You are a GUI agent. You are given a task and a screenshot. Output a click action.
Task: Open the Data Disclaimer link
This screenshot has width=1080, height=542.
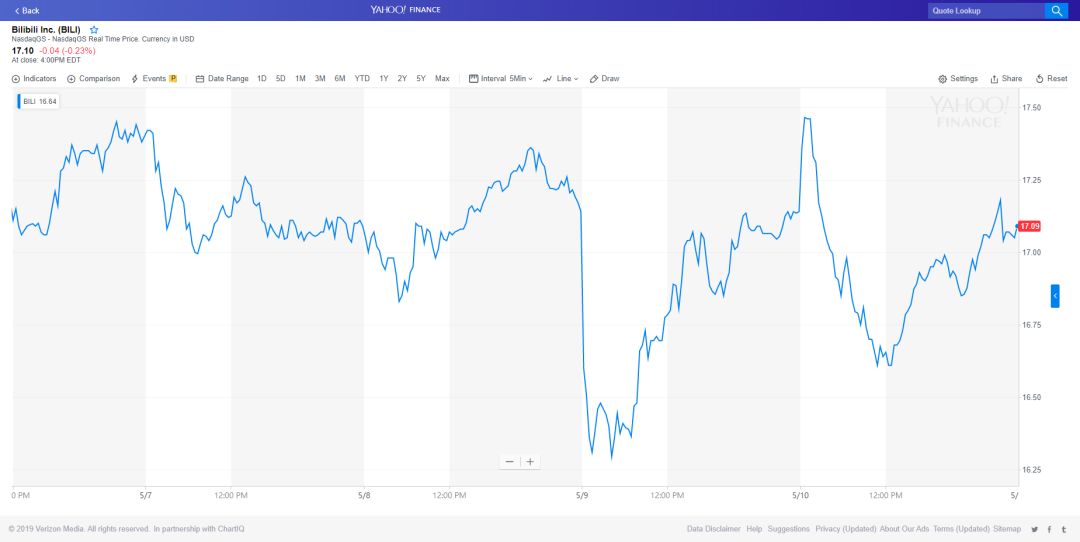(713, 529)
